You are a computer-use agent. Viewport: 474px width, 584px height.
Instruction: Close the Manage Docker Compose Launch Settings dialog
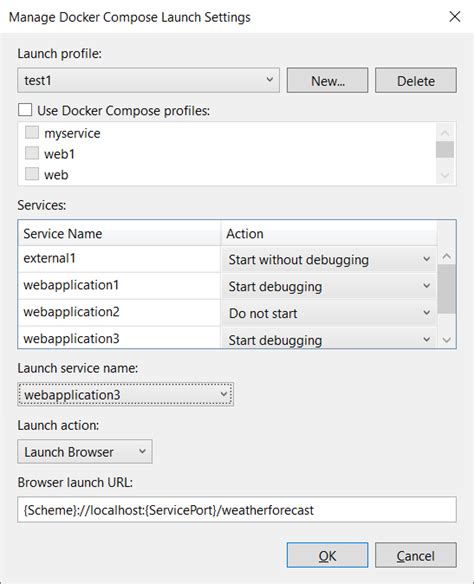pyautogui.click(x=455, y=17)
